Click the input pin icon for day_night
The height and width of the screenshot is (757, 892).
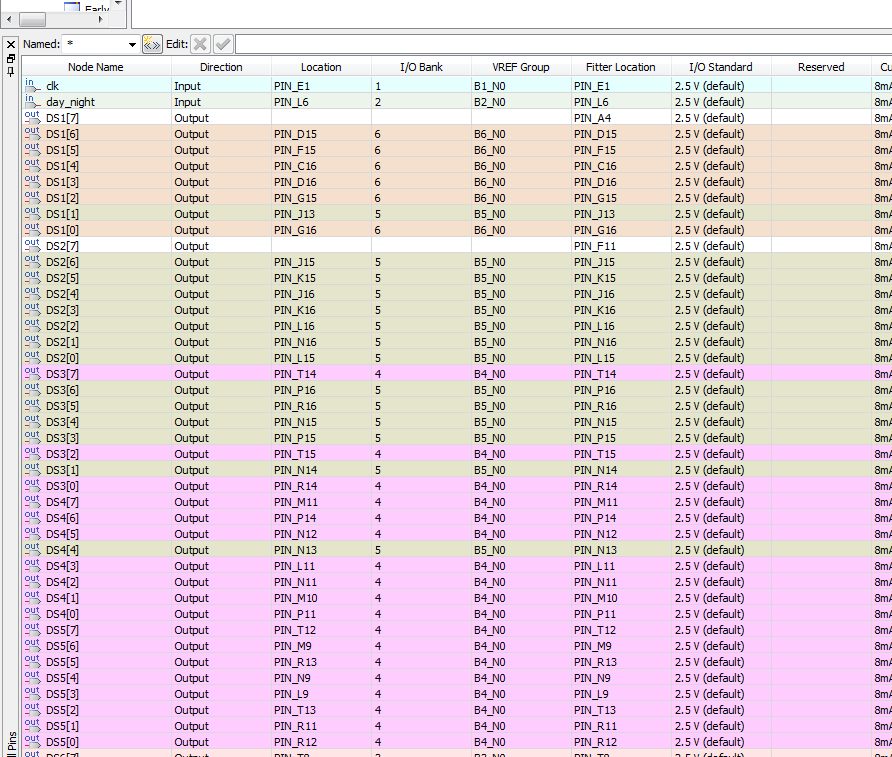(x=33, y=102)
